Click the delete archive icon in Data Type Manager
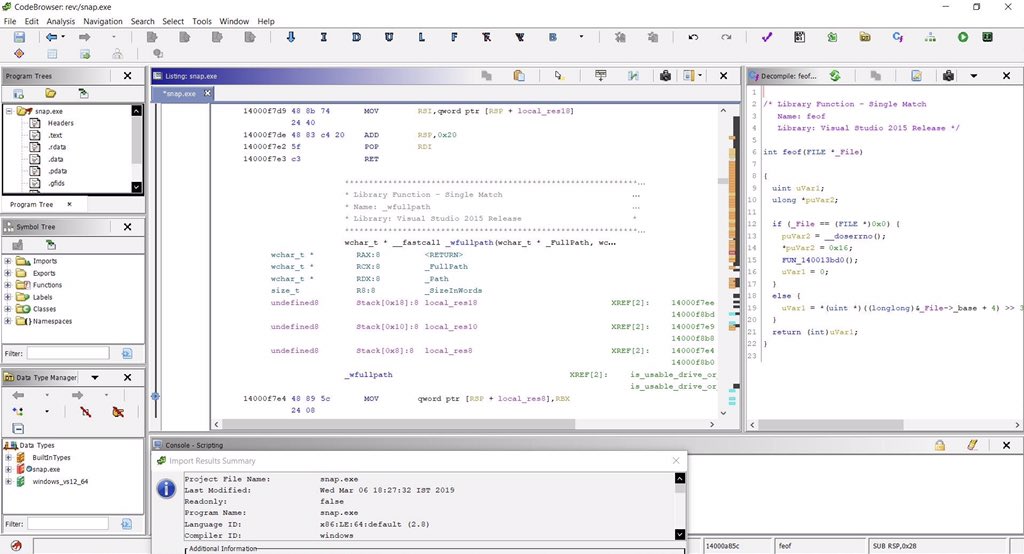This screenshot has width=1024, height=554. (x=118, y=412)
